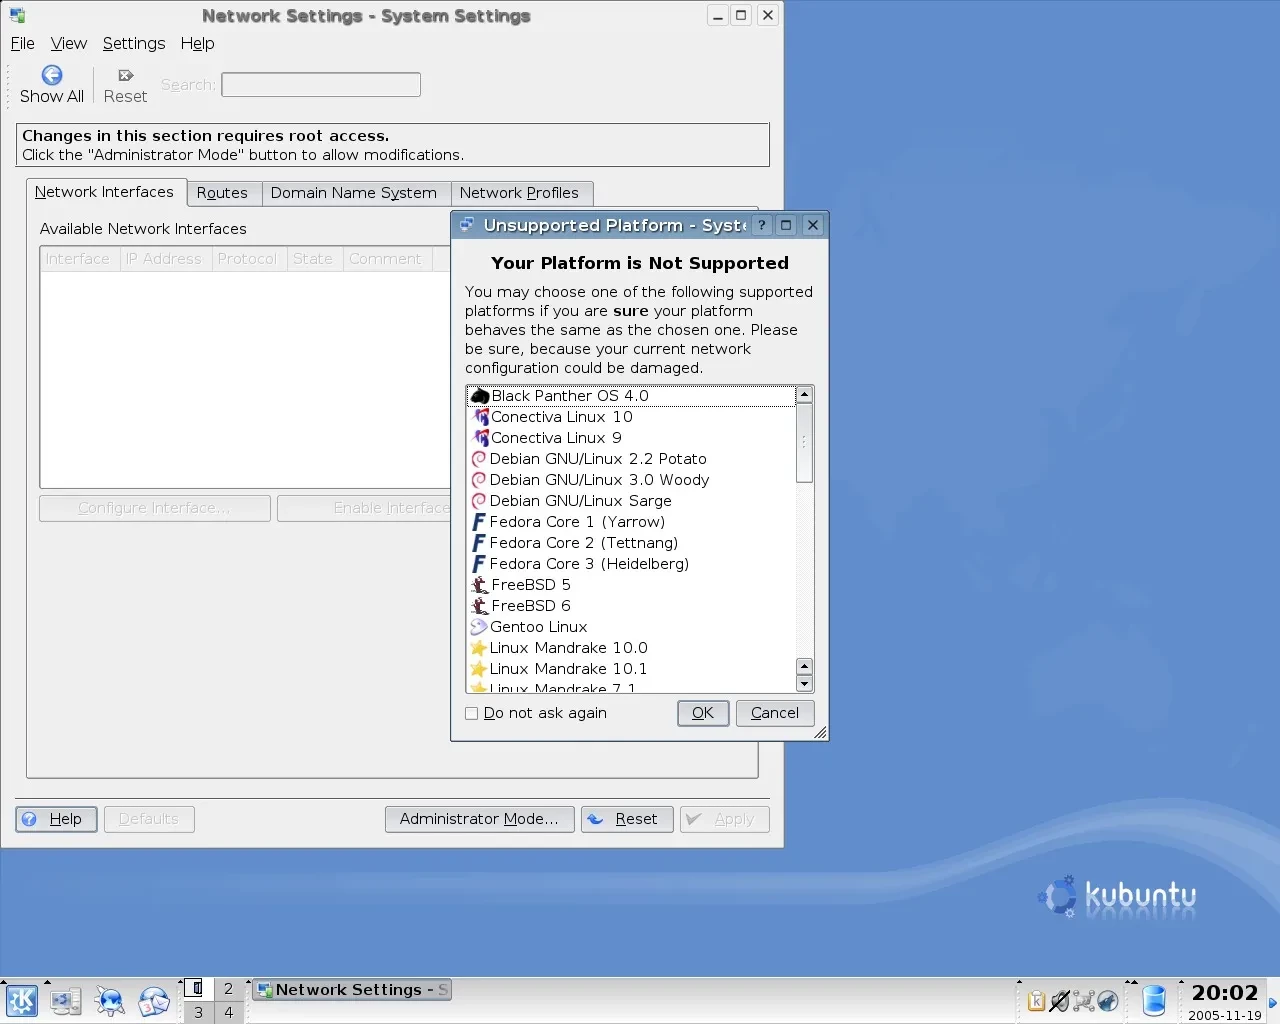Open the System Menu icon in the panel
Viewport: 1280px width, 1024px height.
click(66, 1001)
